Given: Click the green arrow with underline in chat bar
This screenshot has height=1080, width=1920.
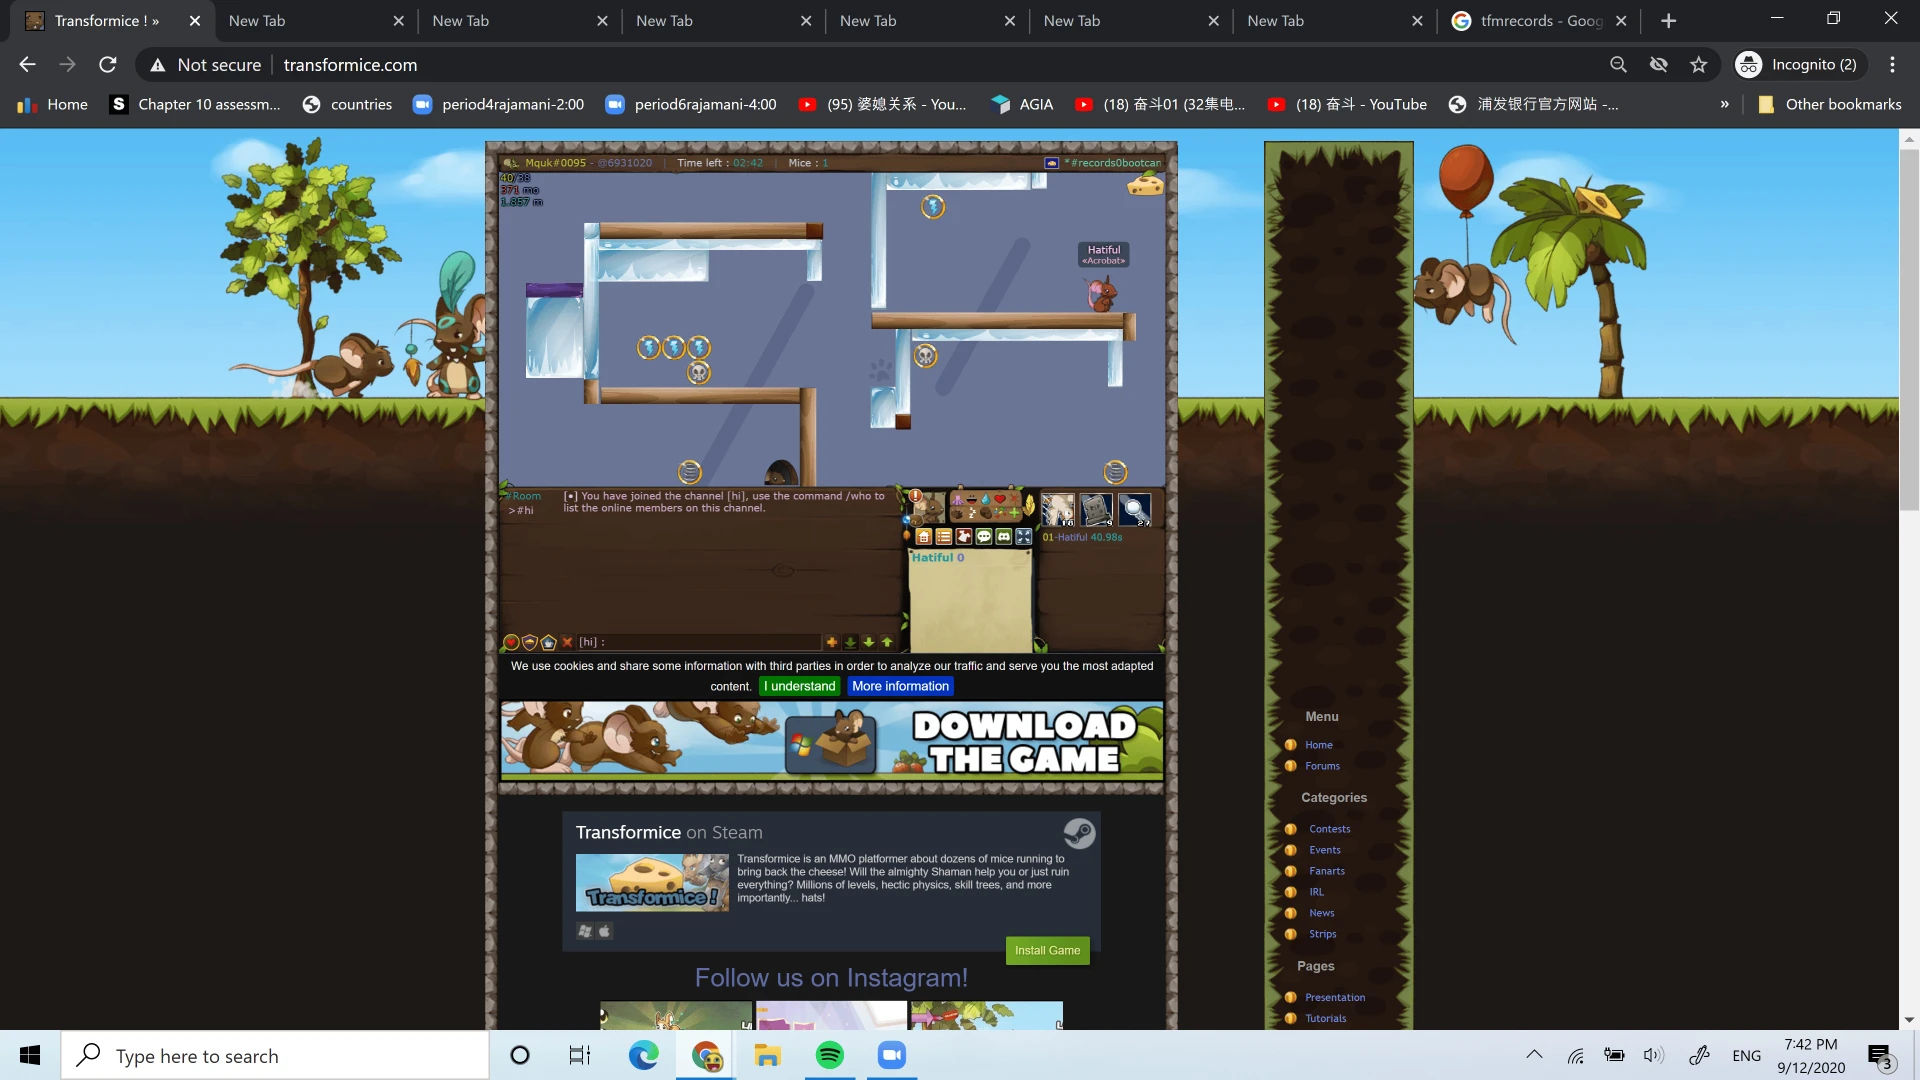Looking at the screenshot, I should click(850, 642).
